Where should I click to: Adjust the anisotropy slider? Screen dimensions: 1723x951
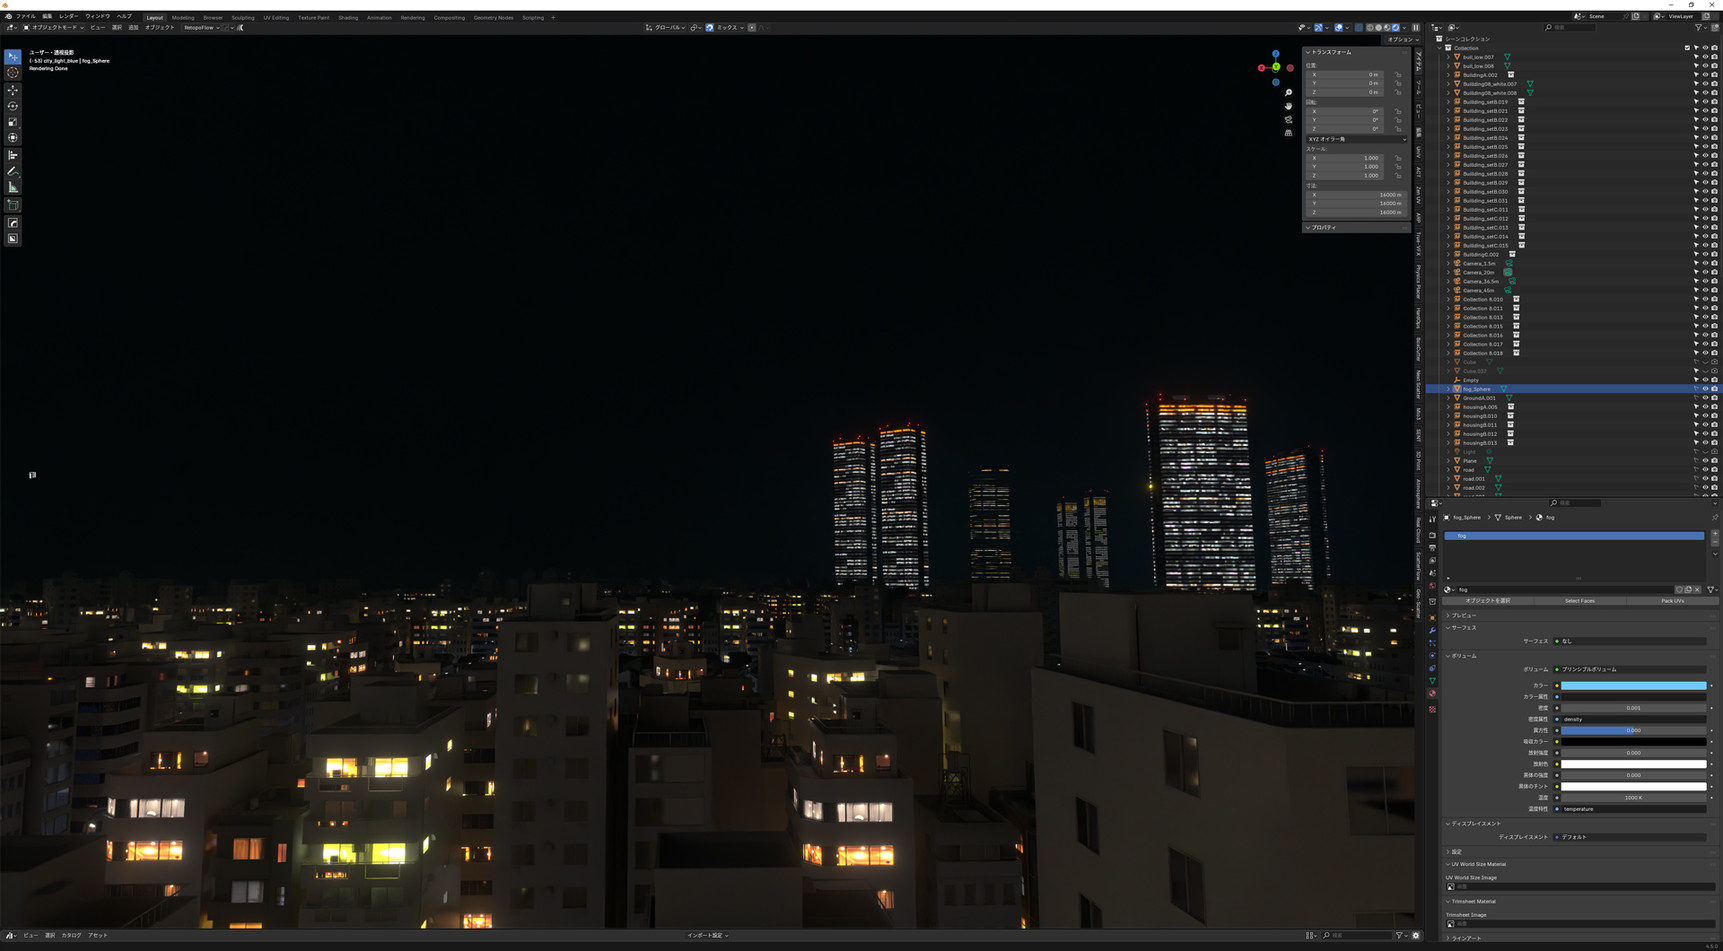[1633, 730]
